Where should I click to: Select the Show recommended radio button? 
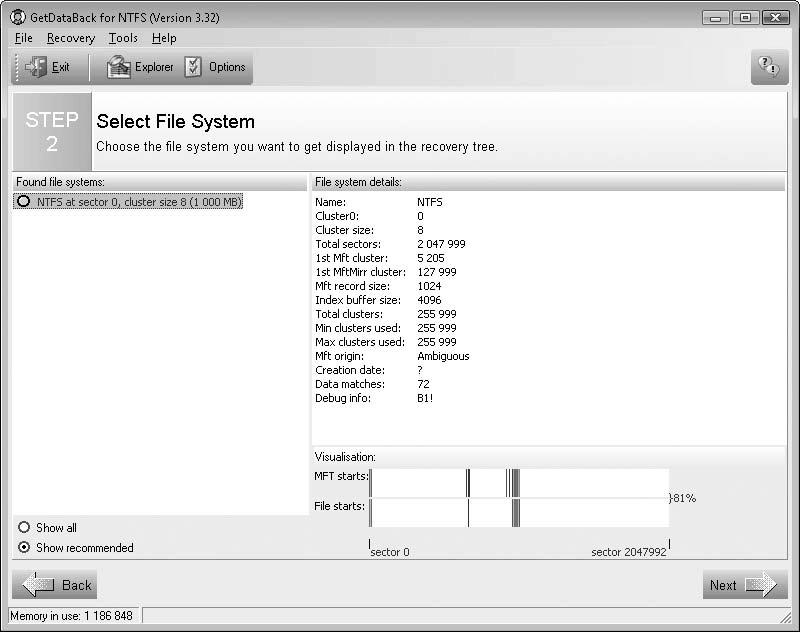24,547
